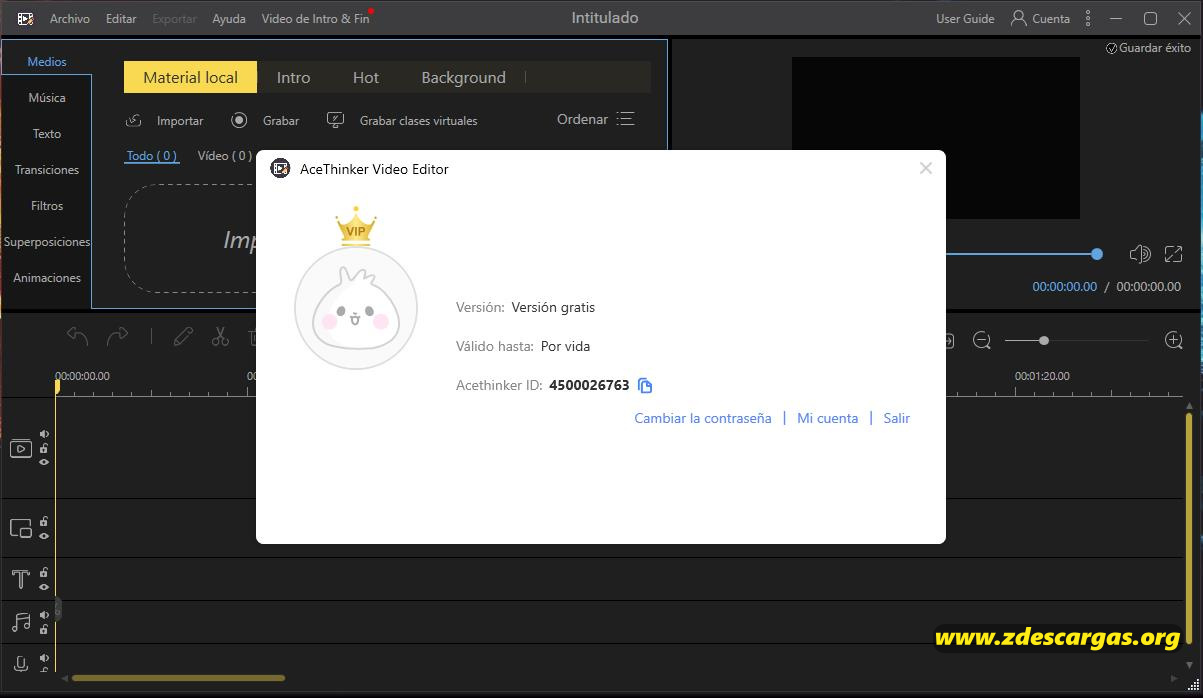This screenshot has height=698, width=1203.
Task: Mute the voiceover track speaker
Action: coord(44,659)
